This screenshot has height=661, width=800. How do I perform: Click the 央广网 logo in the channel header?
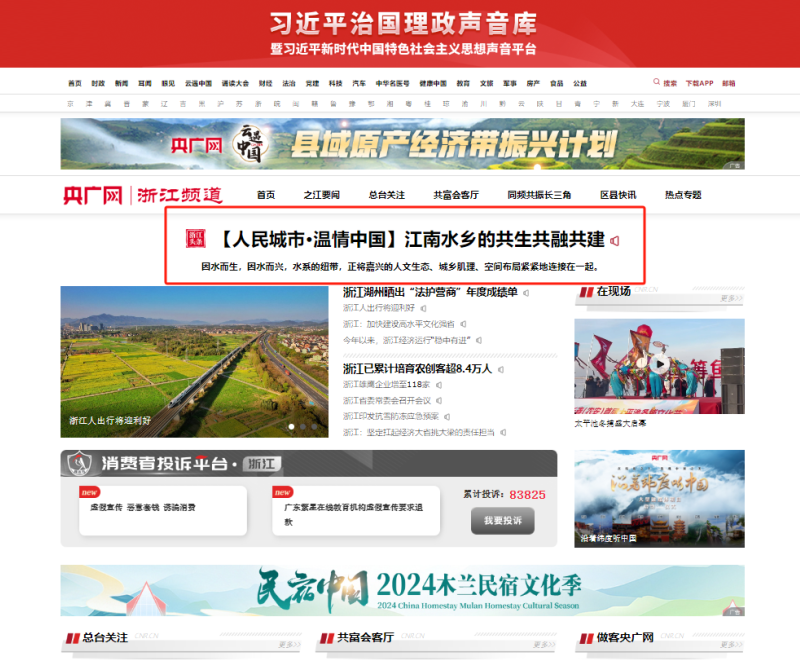[93, 190]
